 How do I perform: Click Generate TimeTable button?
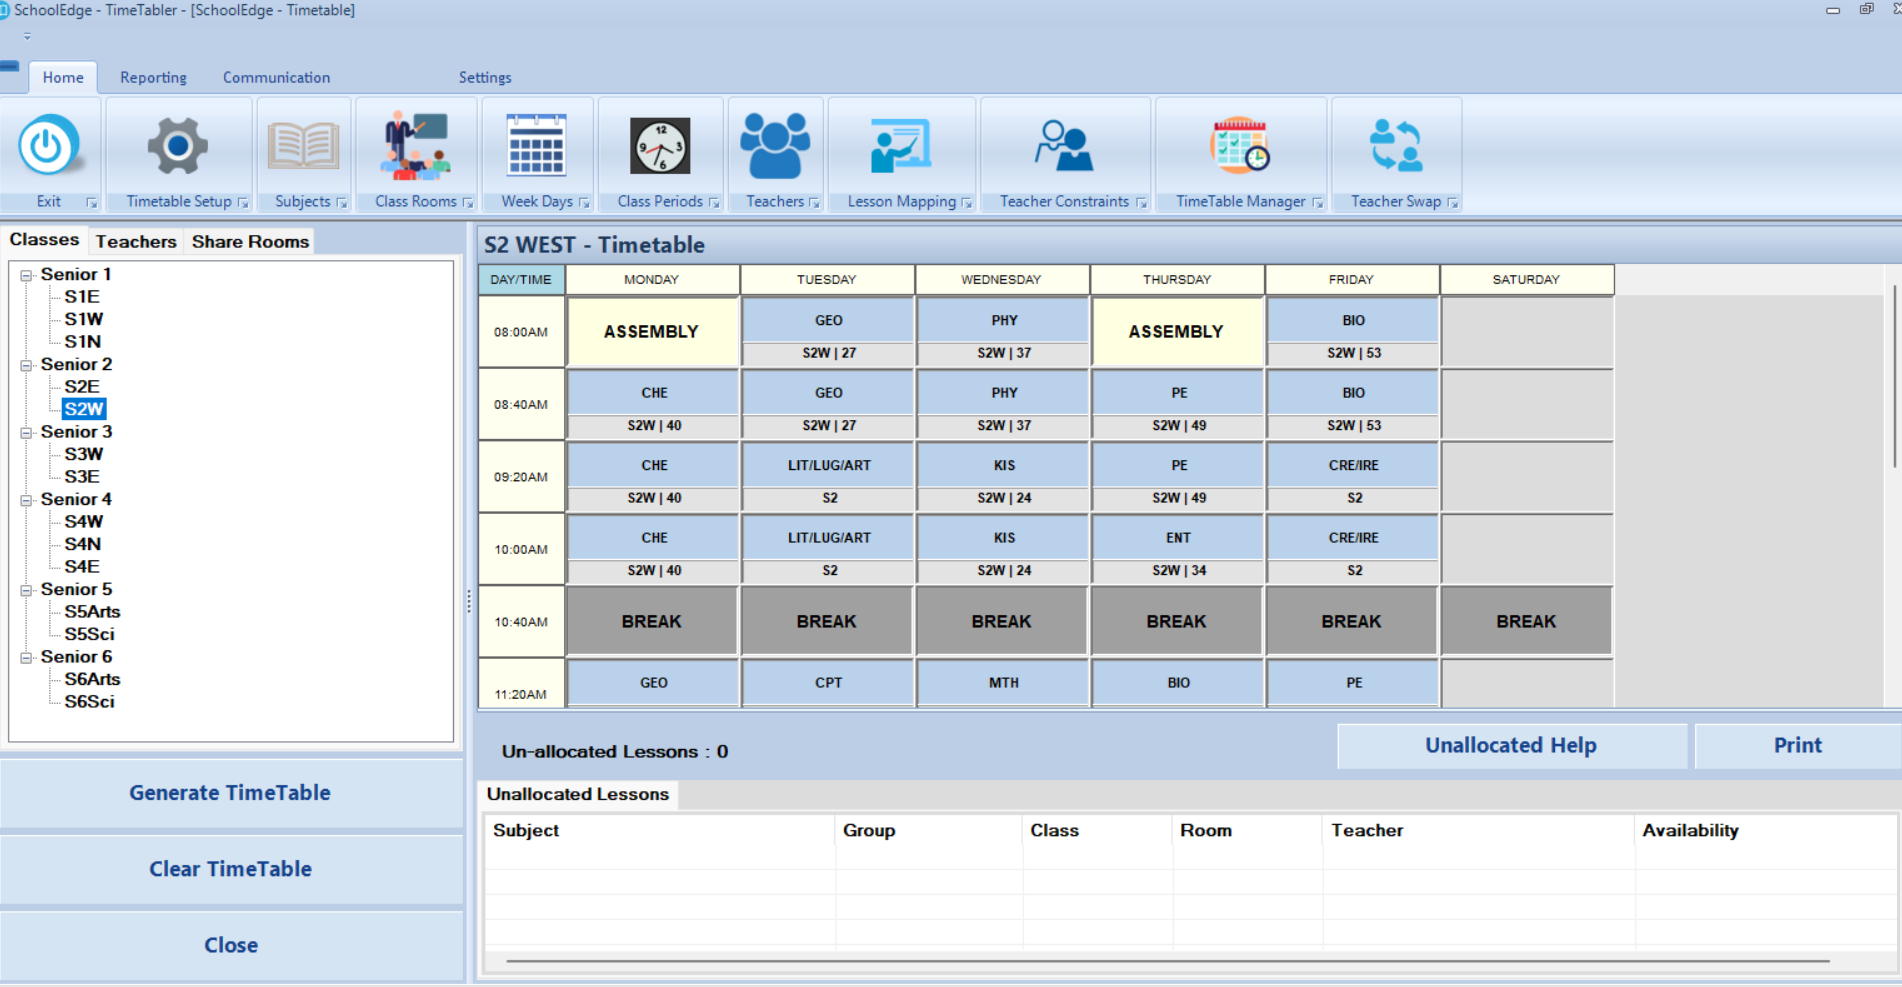(230, 793)
